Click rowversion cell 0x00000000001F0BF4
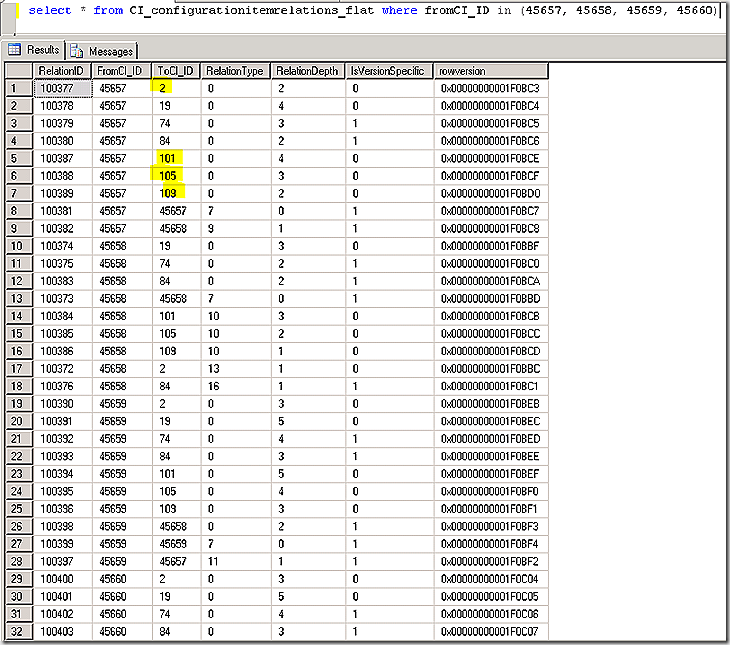Image resolution: width=730 pixels, height=645 pixels. (490, 544)
